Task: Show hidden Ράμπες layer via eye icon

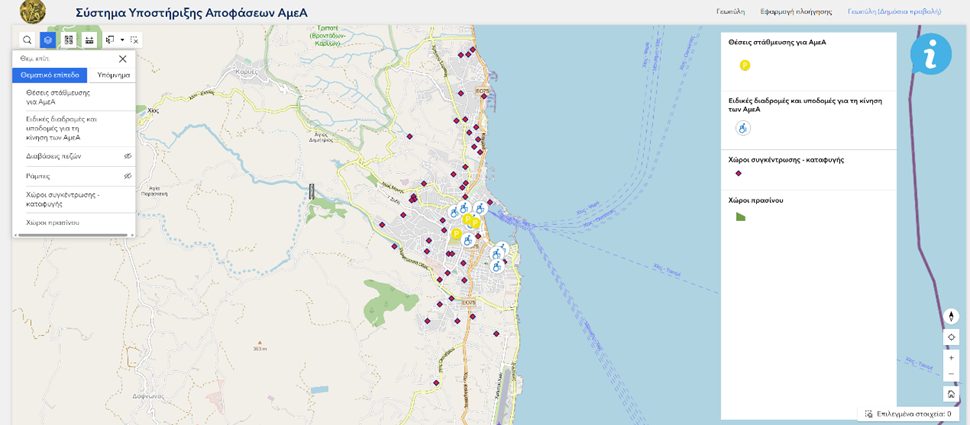Action: point(127,176)
